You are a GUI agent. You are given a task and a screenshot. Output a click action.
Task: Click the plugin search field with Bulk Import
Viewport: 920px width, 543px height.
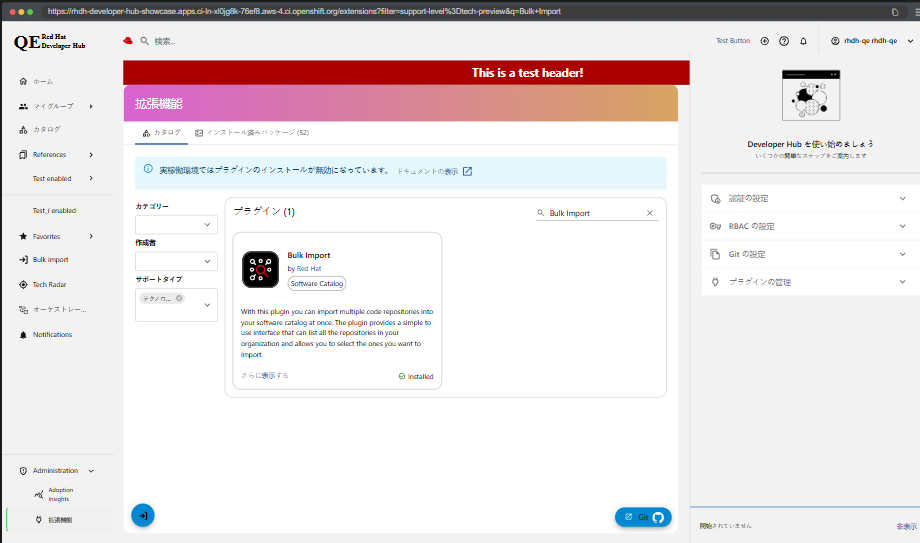click(596, 213)
